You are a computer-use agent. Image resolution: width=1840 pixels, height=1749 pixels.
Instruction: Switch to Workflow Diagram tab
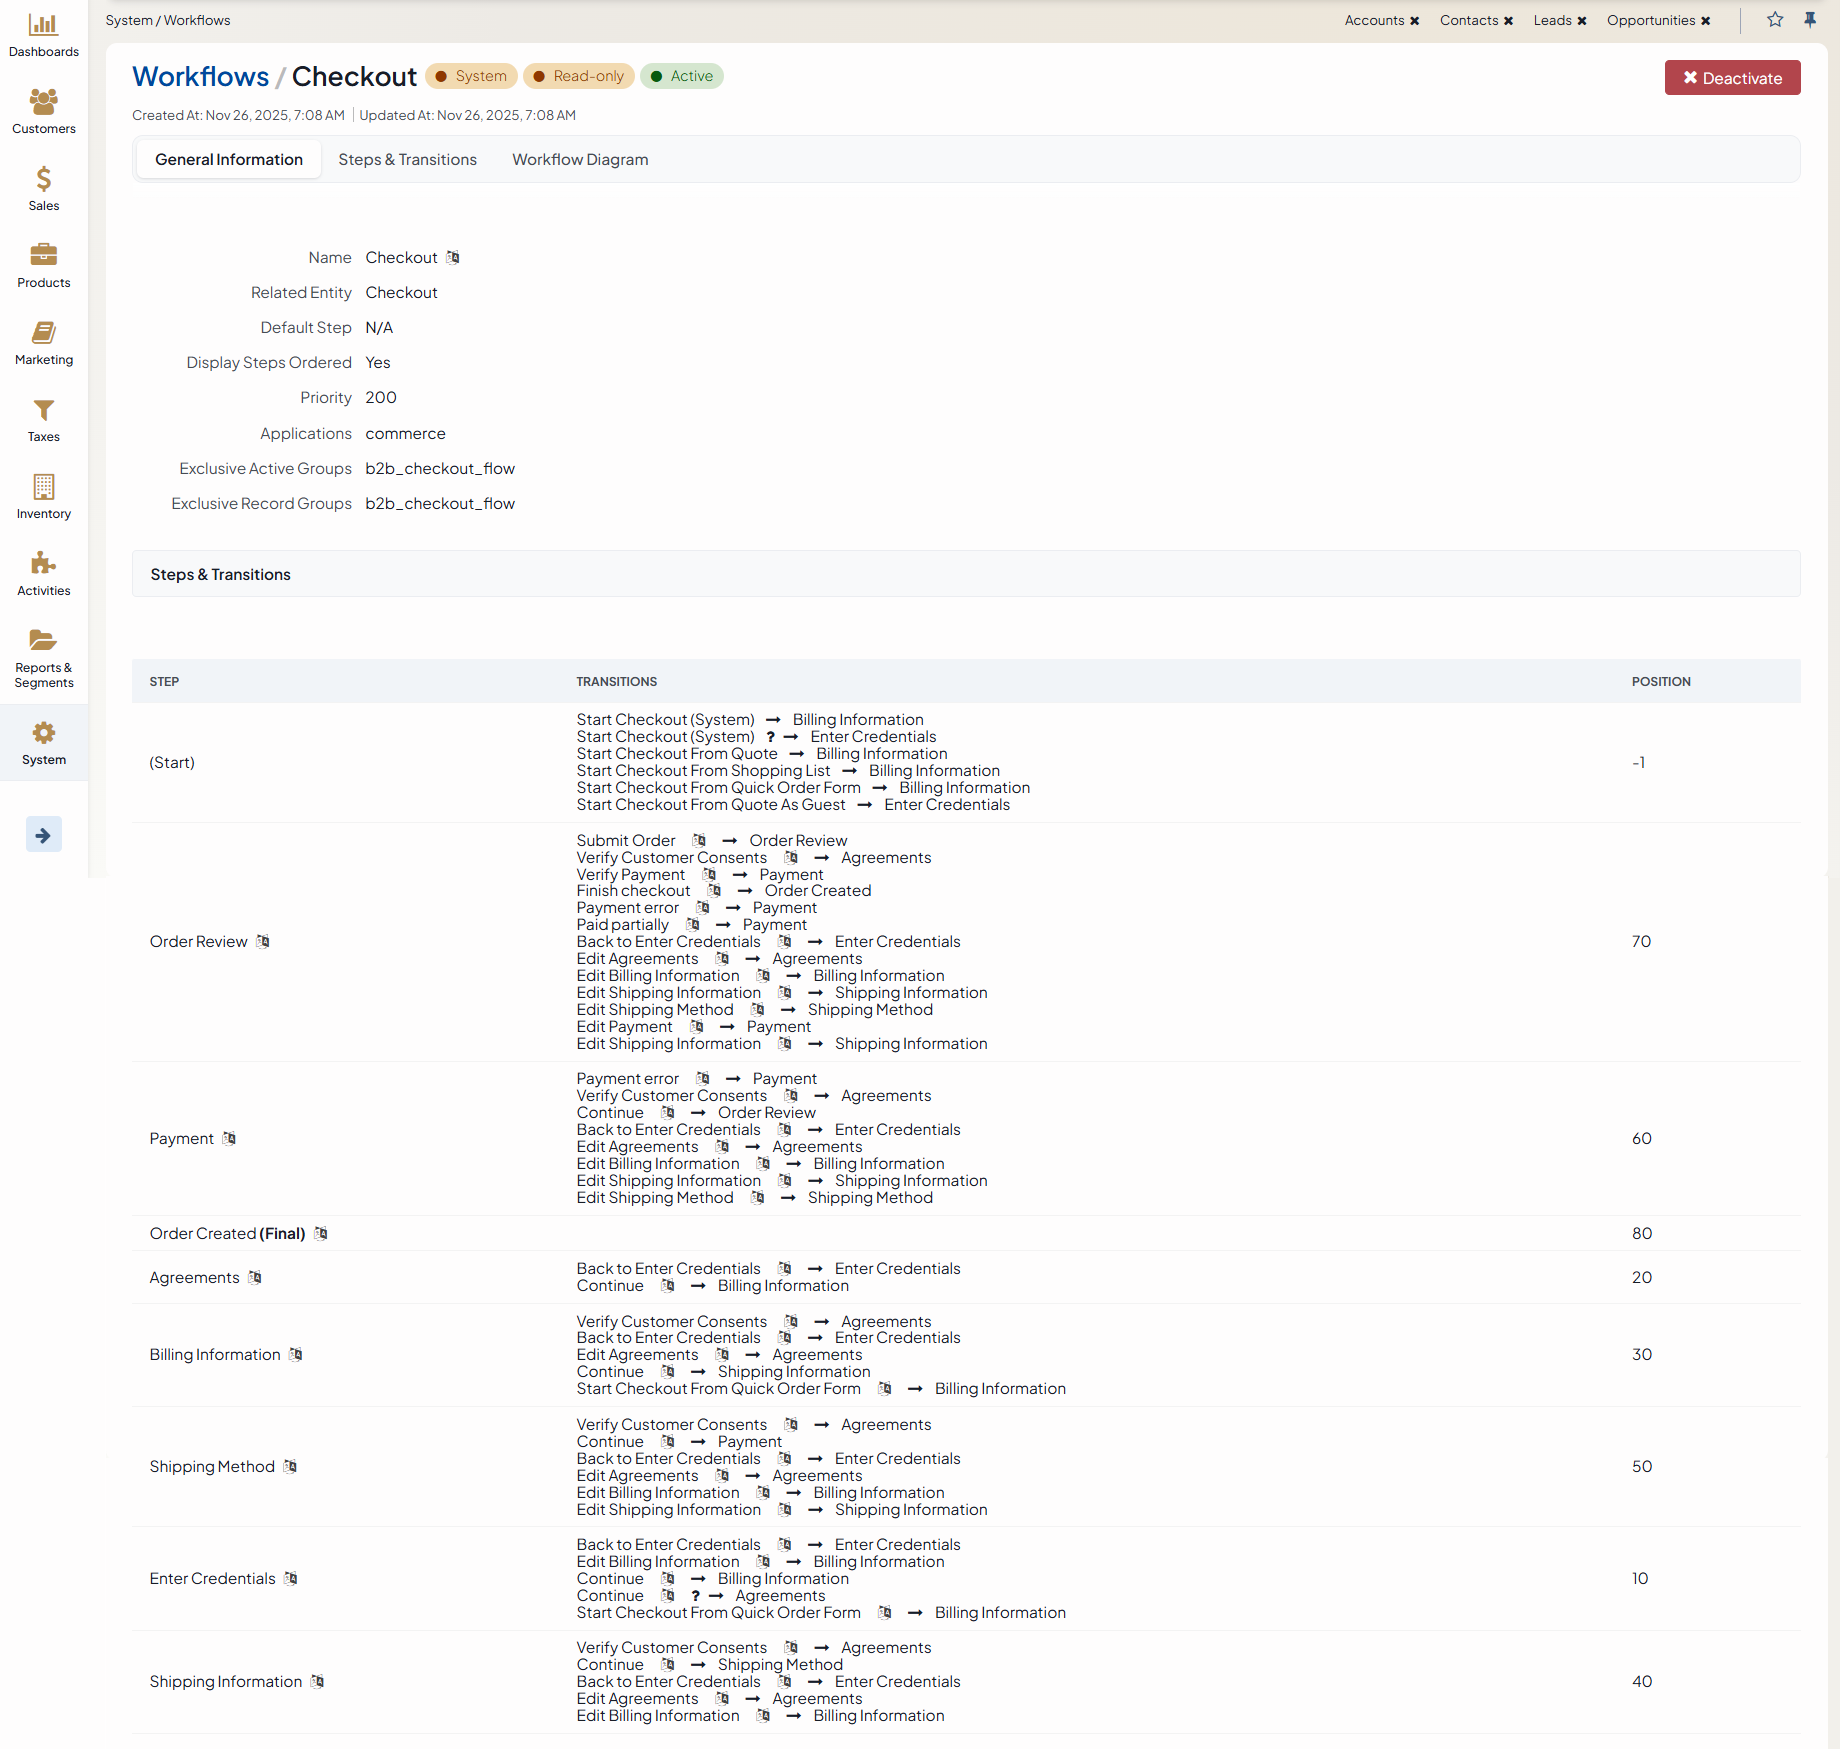point(580,160)
